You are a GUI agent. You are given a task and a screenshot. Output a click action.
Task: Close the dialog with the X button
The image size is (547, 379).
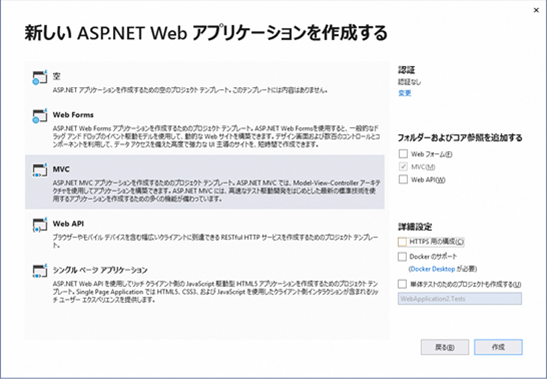(536, 10)
